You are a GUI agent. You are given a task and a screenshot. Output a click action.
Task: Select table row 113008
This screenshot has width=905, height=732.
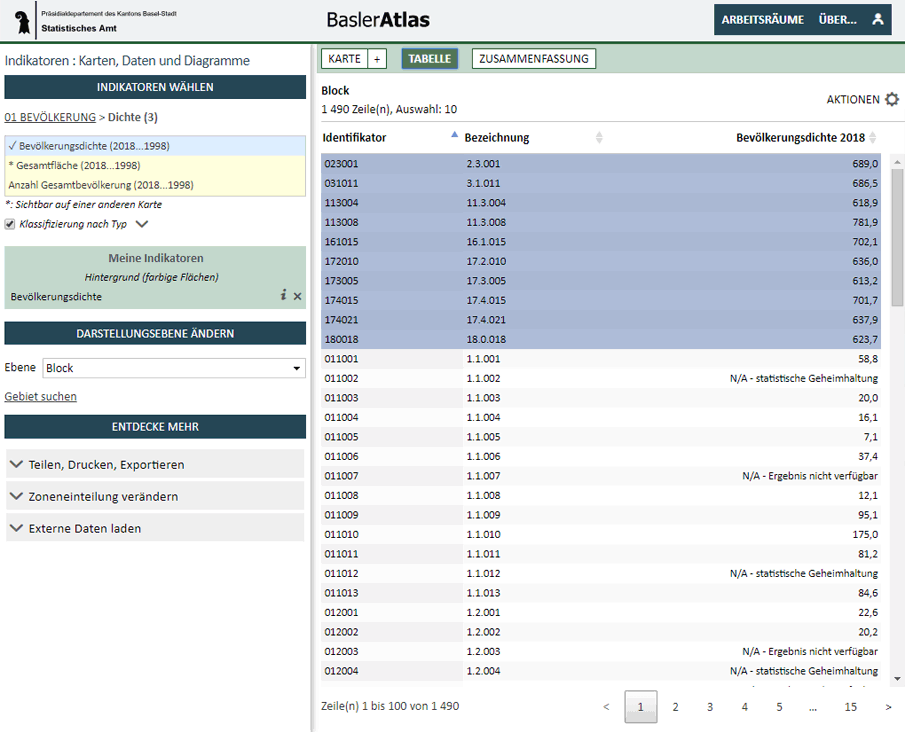coord(601,222)
